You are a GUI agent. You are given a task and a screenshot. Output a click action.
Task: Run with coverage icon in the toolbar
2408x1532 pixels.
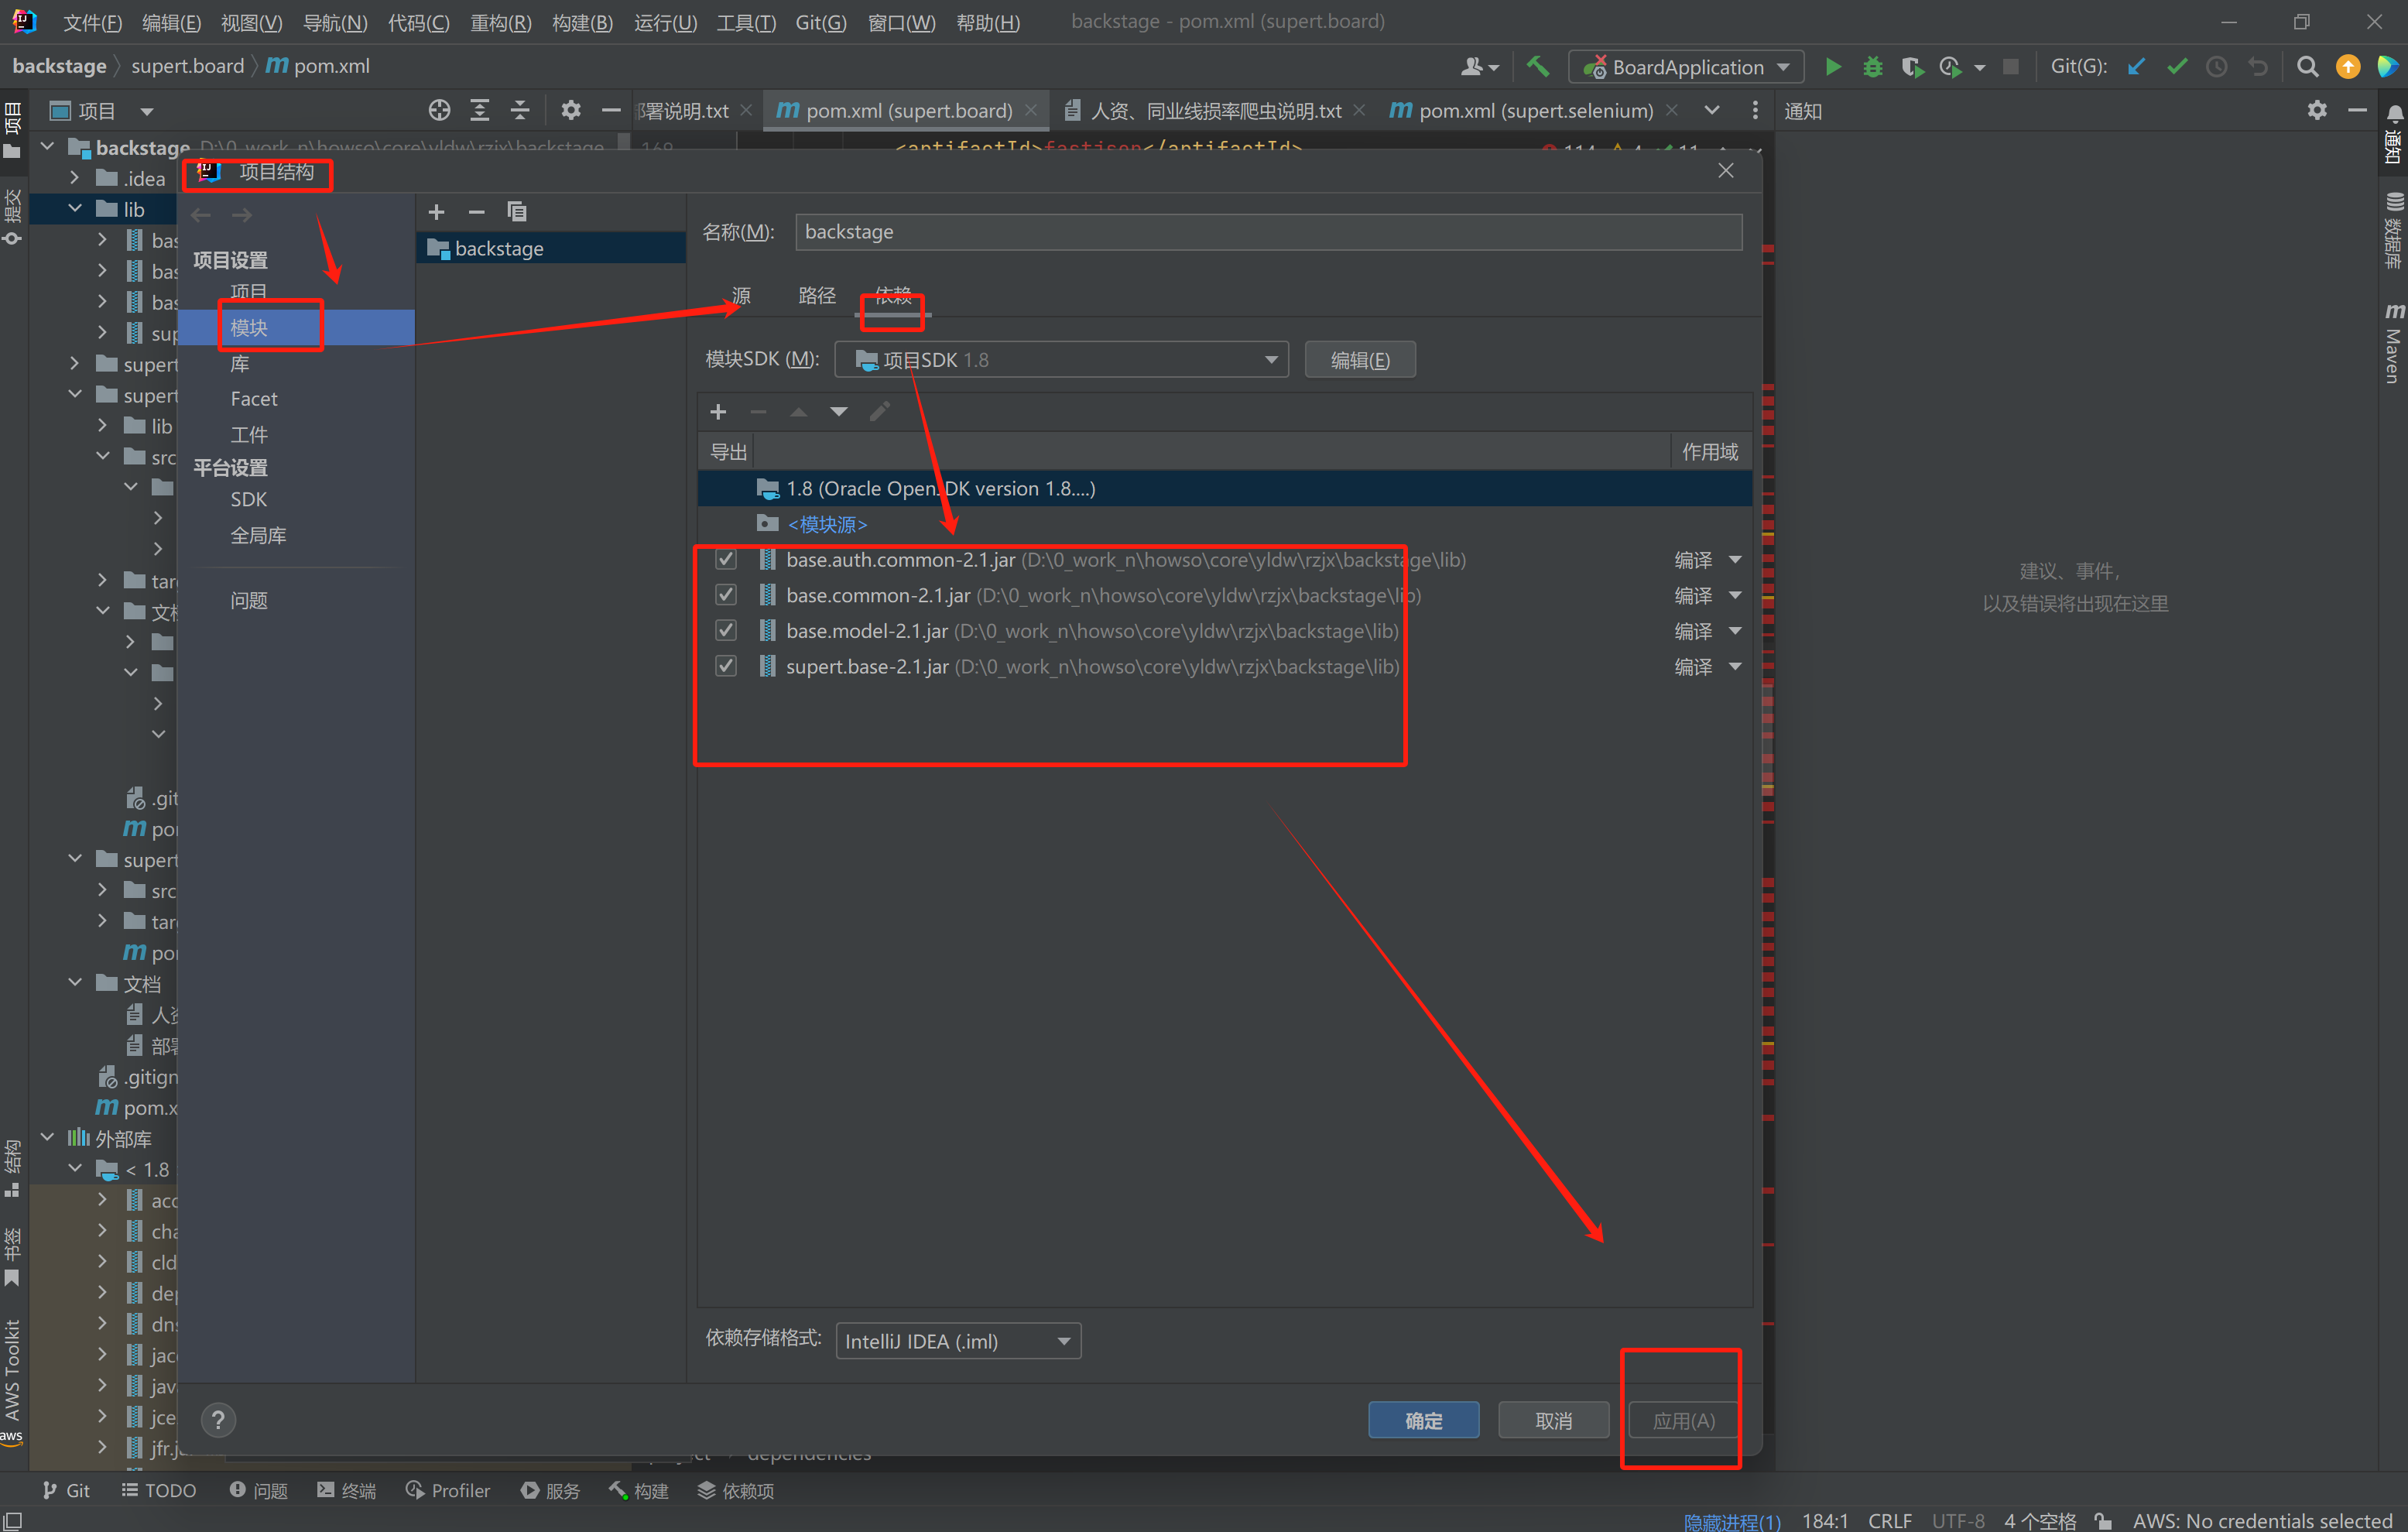pos(1913,67)
